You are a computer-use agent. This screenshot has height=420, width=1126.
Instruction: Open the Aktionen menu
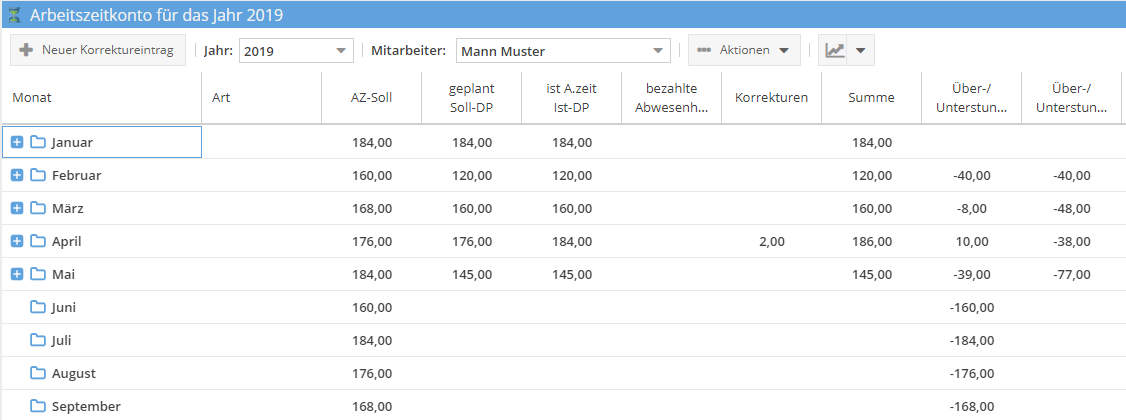click(744, 50)
